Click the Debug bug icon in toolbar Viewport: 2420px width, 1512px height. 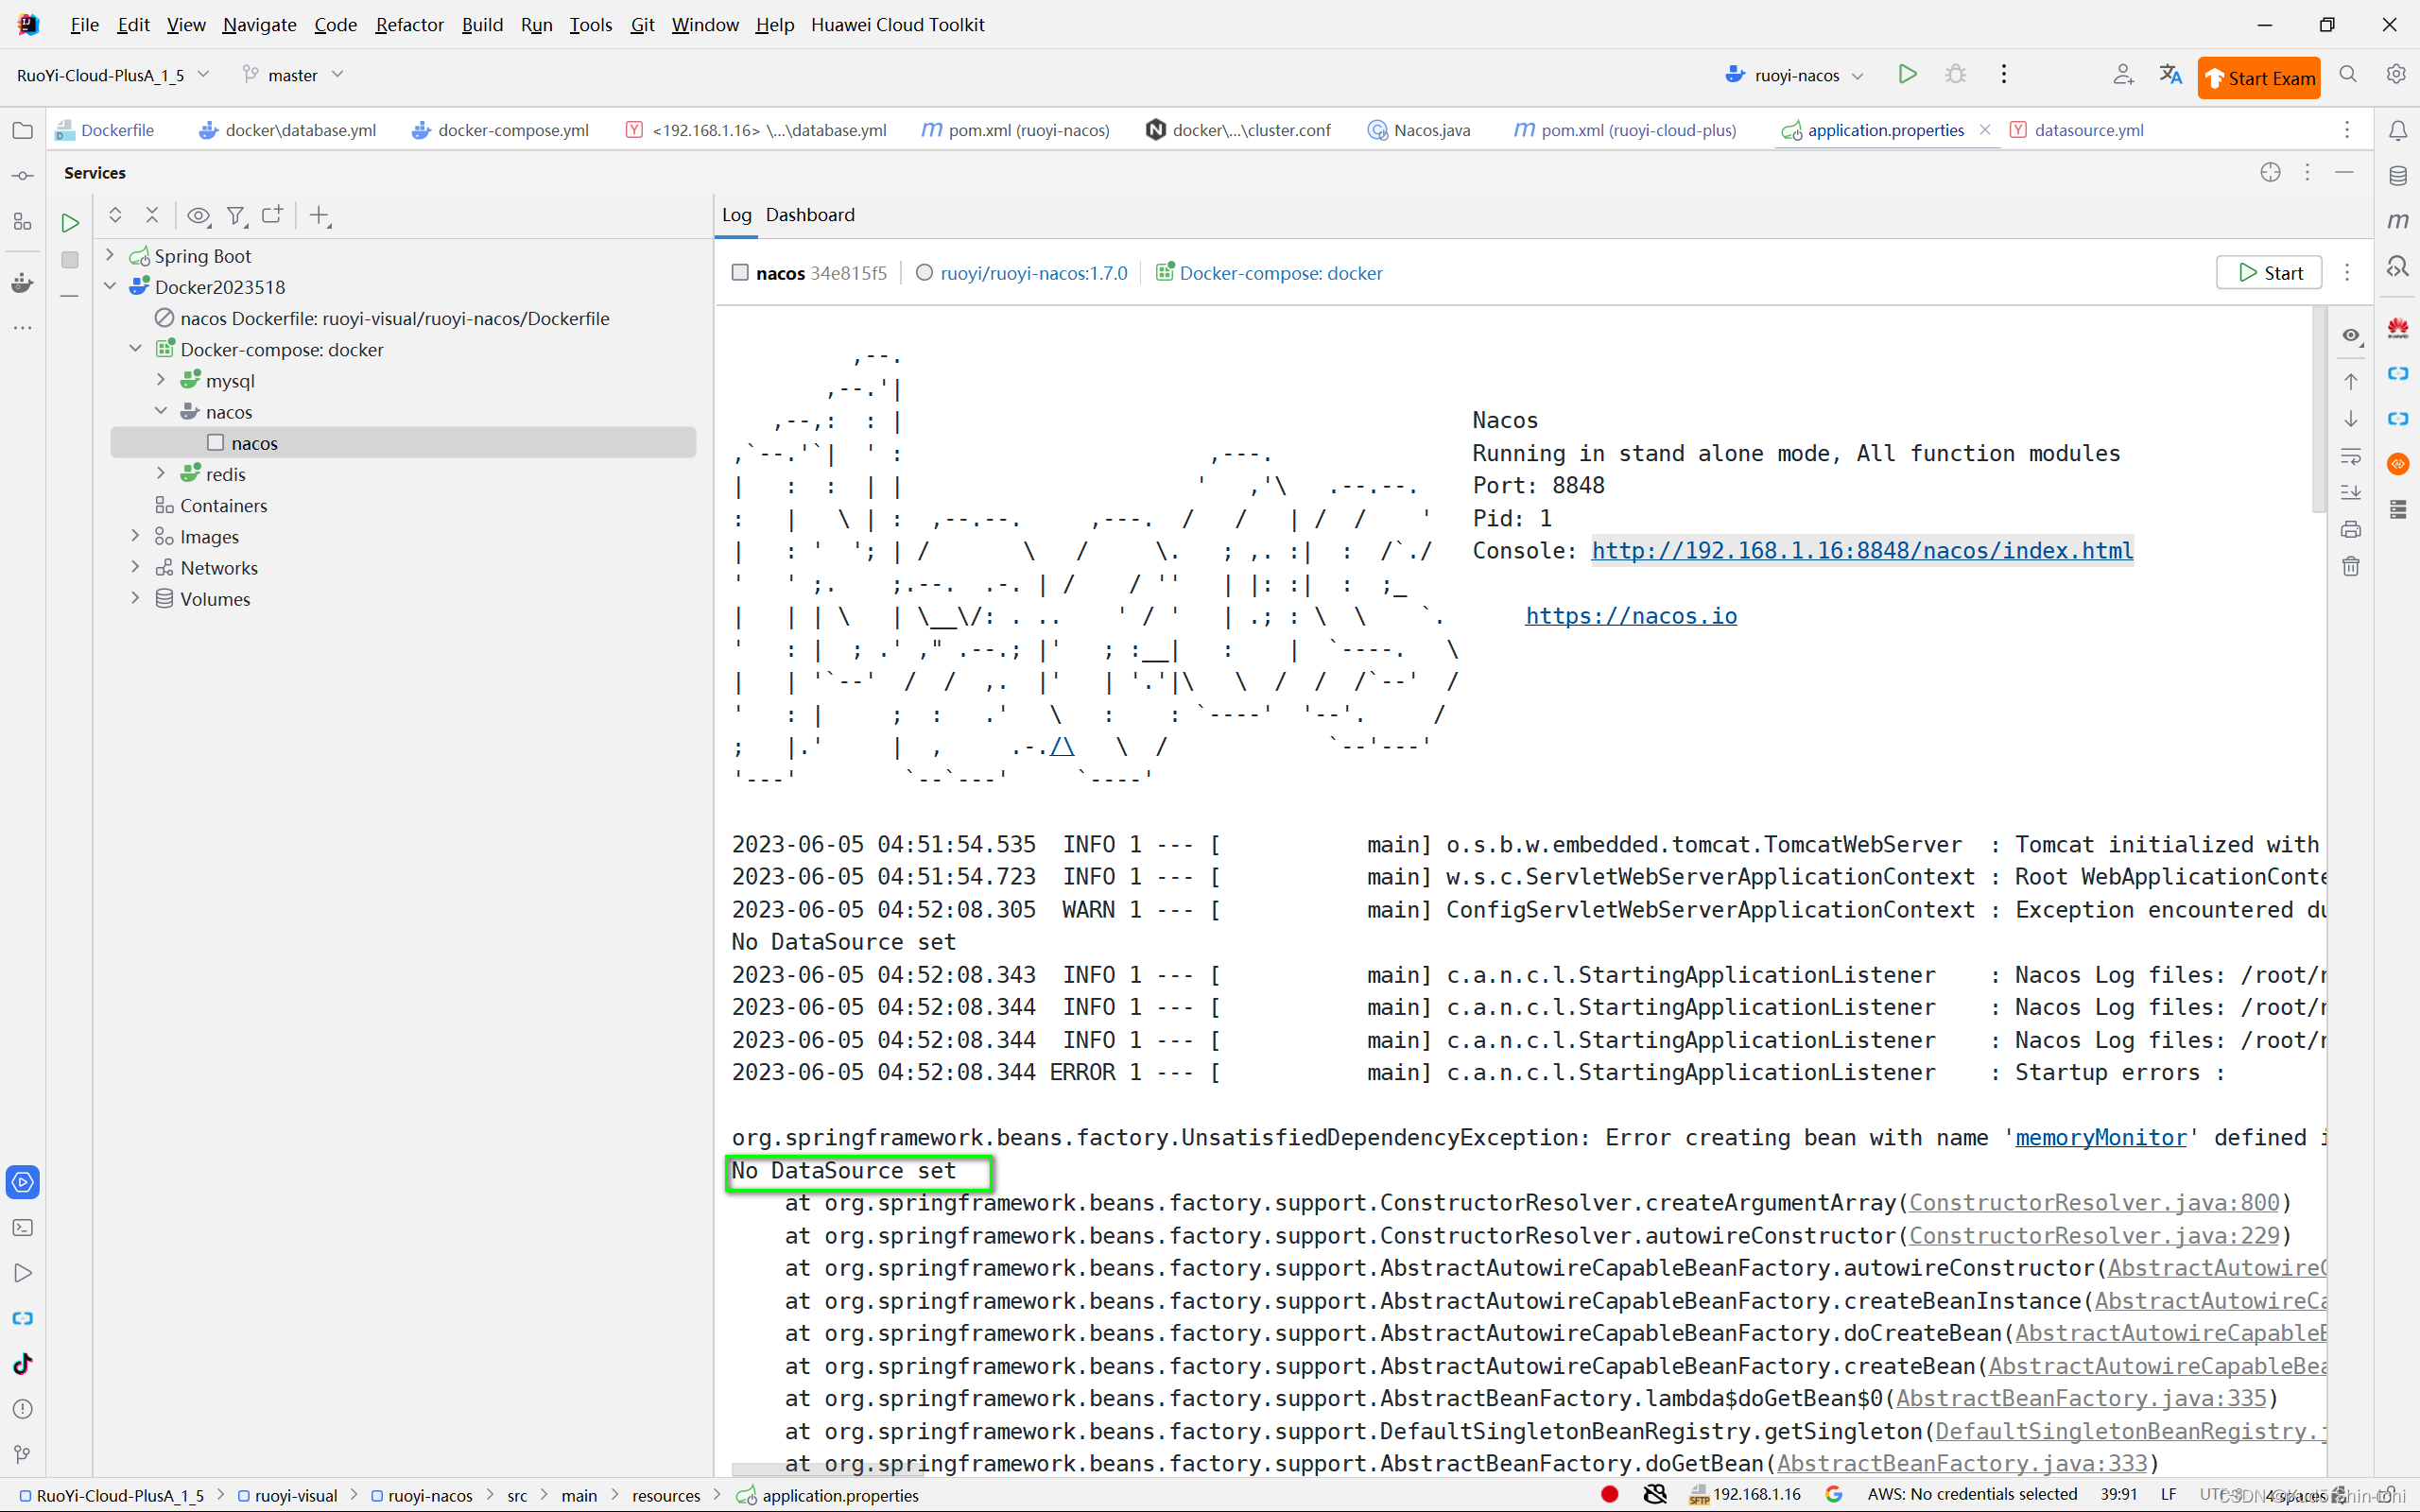[x=1955, y=75]
